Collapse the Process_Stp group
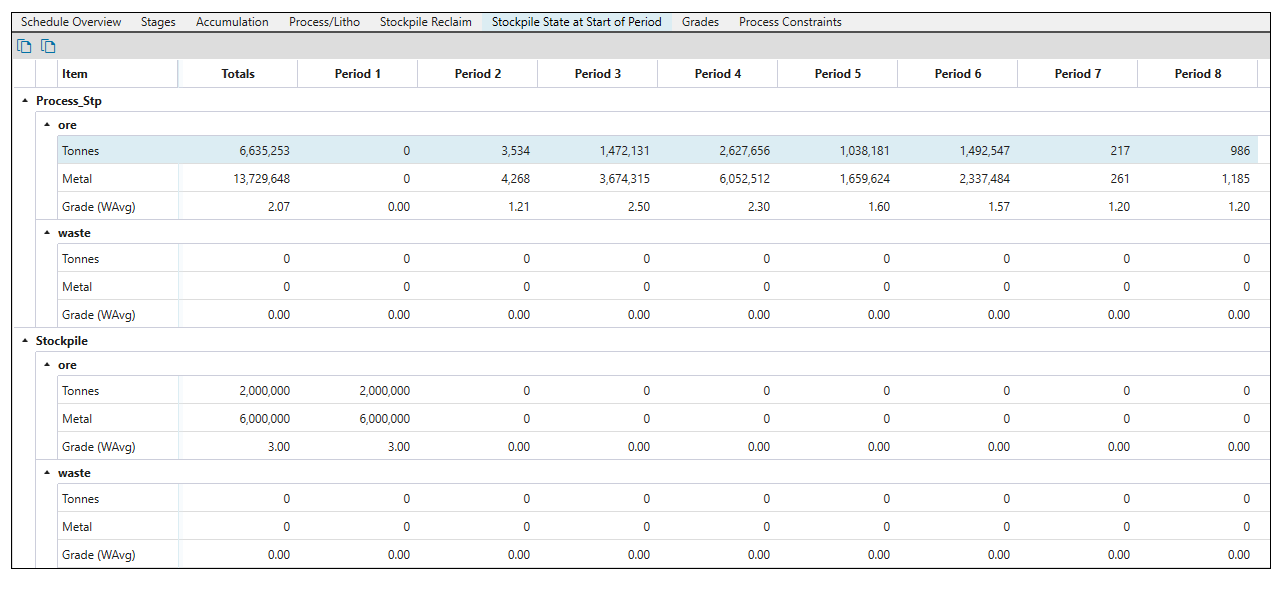1284x590 pixels. (x=25, y=101)
